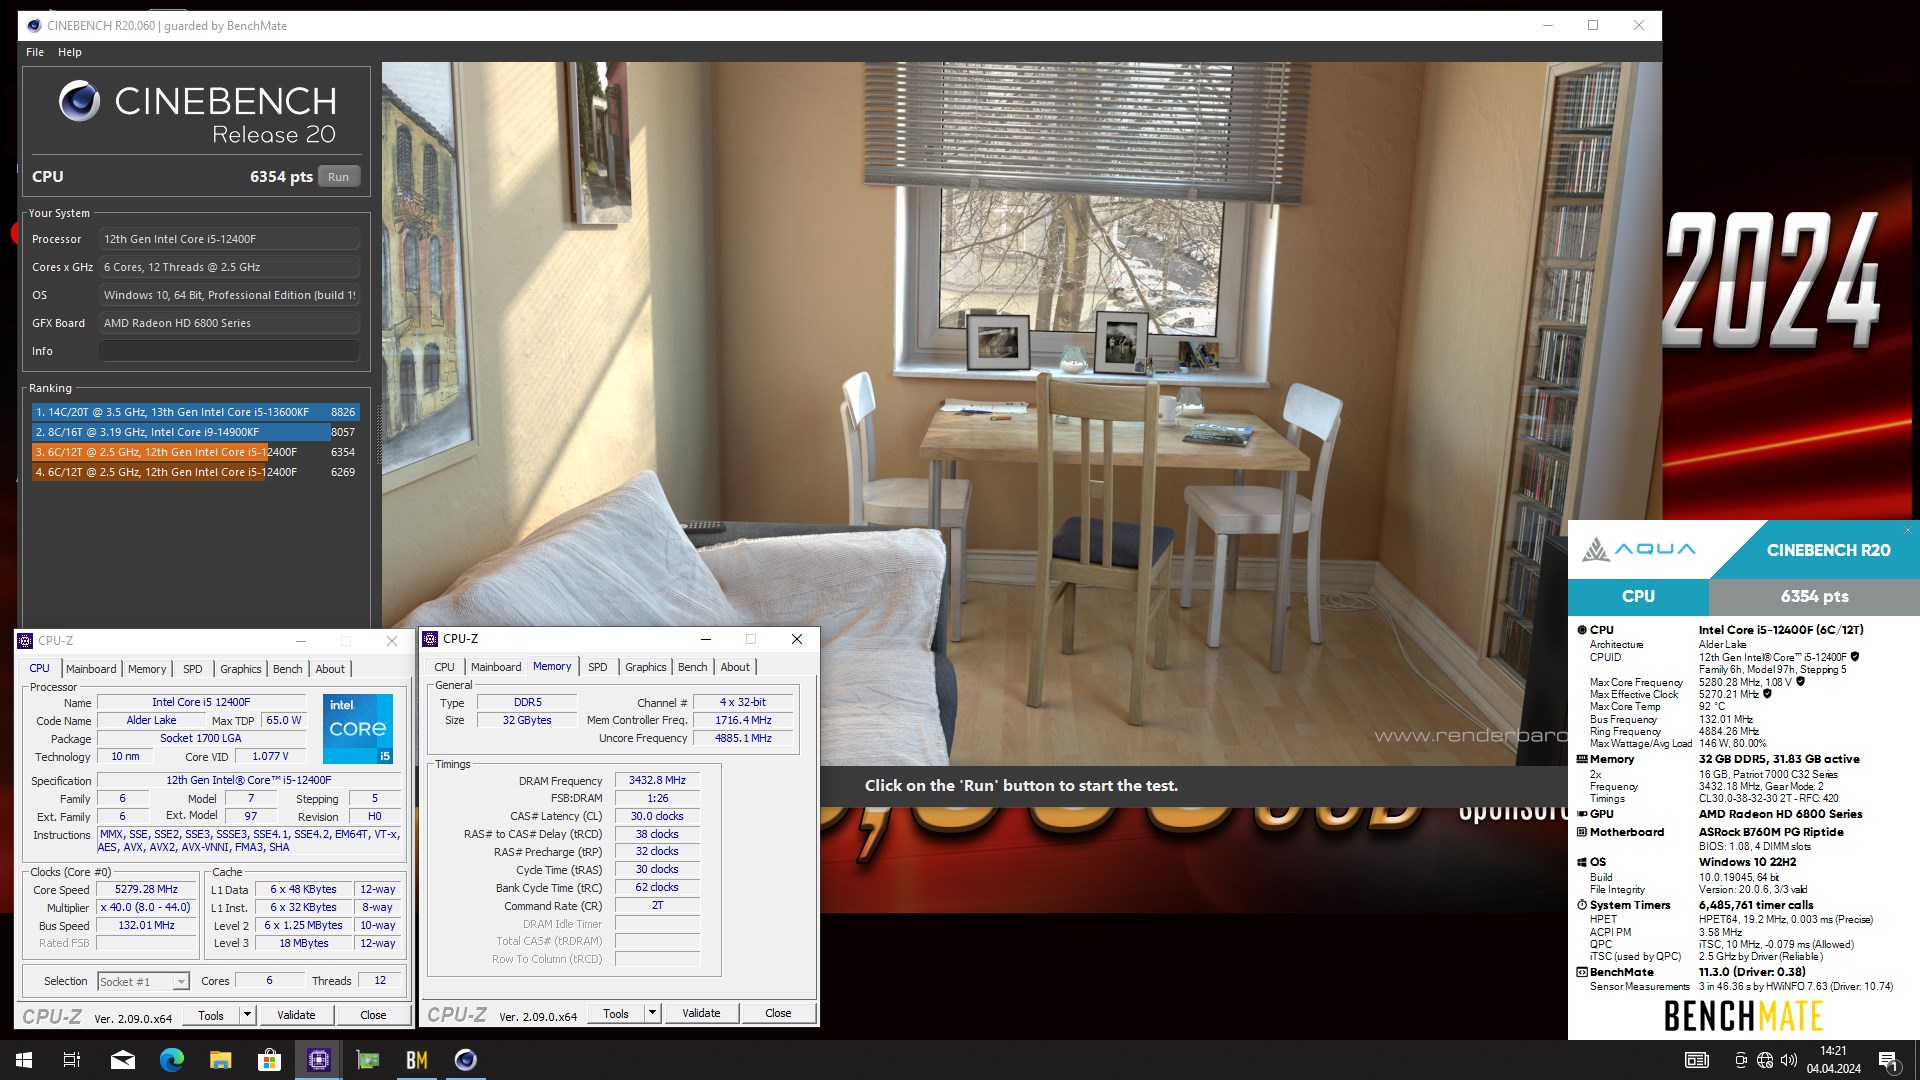
Task: Close the BenchMate result overlay
Action: (x=1907, y=530)
